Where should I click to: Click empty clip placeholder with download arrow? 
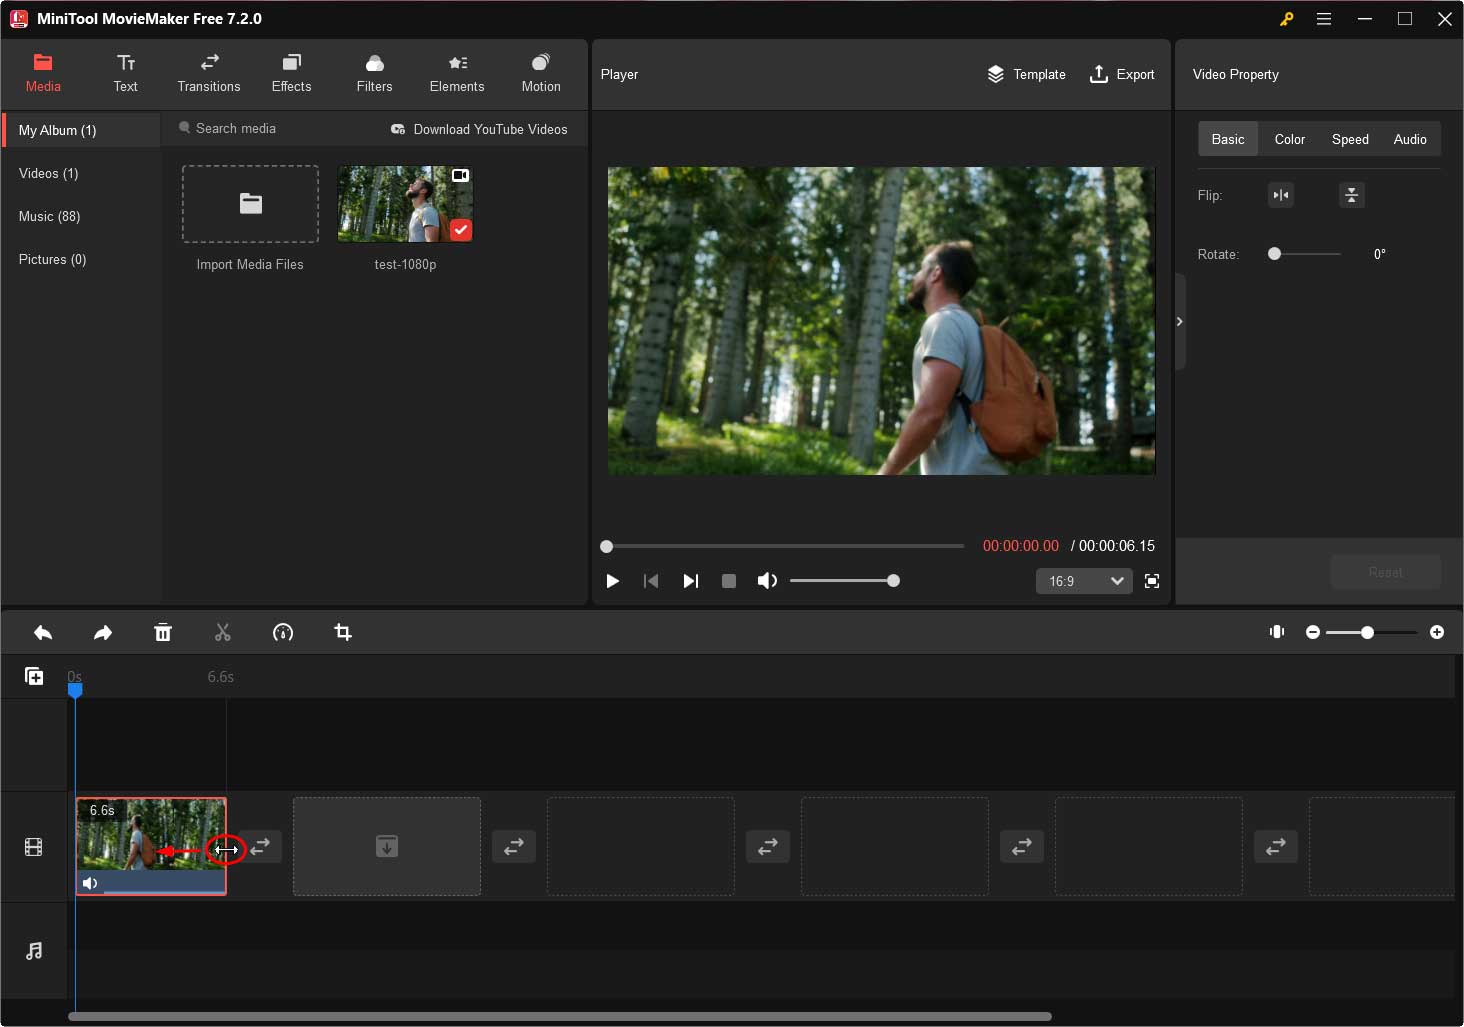tap(387, 846)
